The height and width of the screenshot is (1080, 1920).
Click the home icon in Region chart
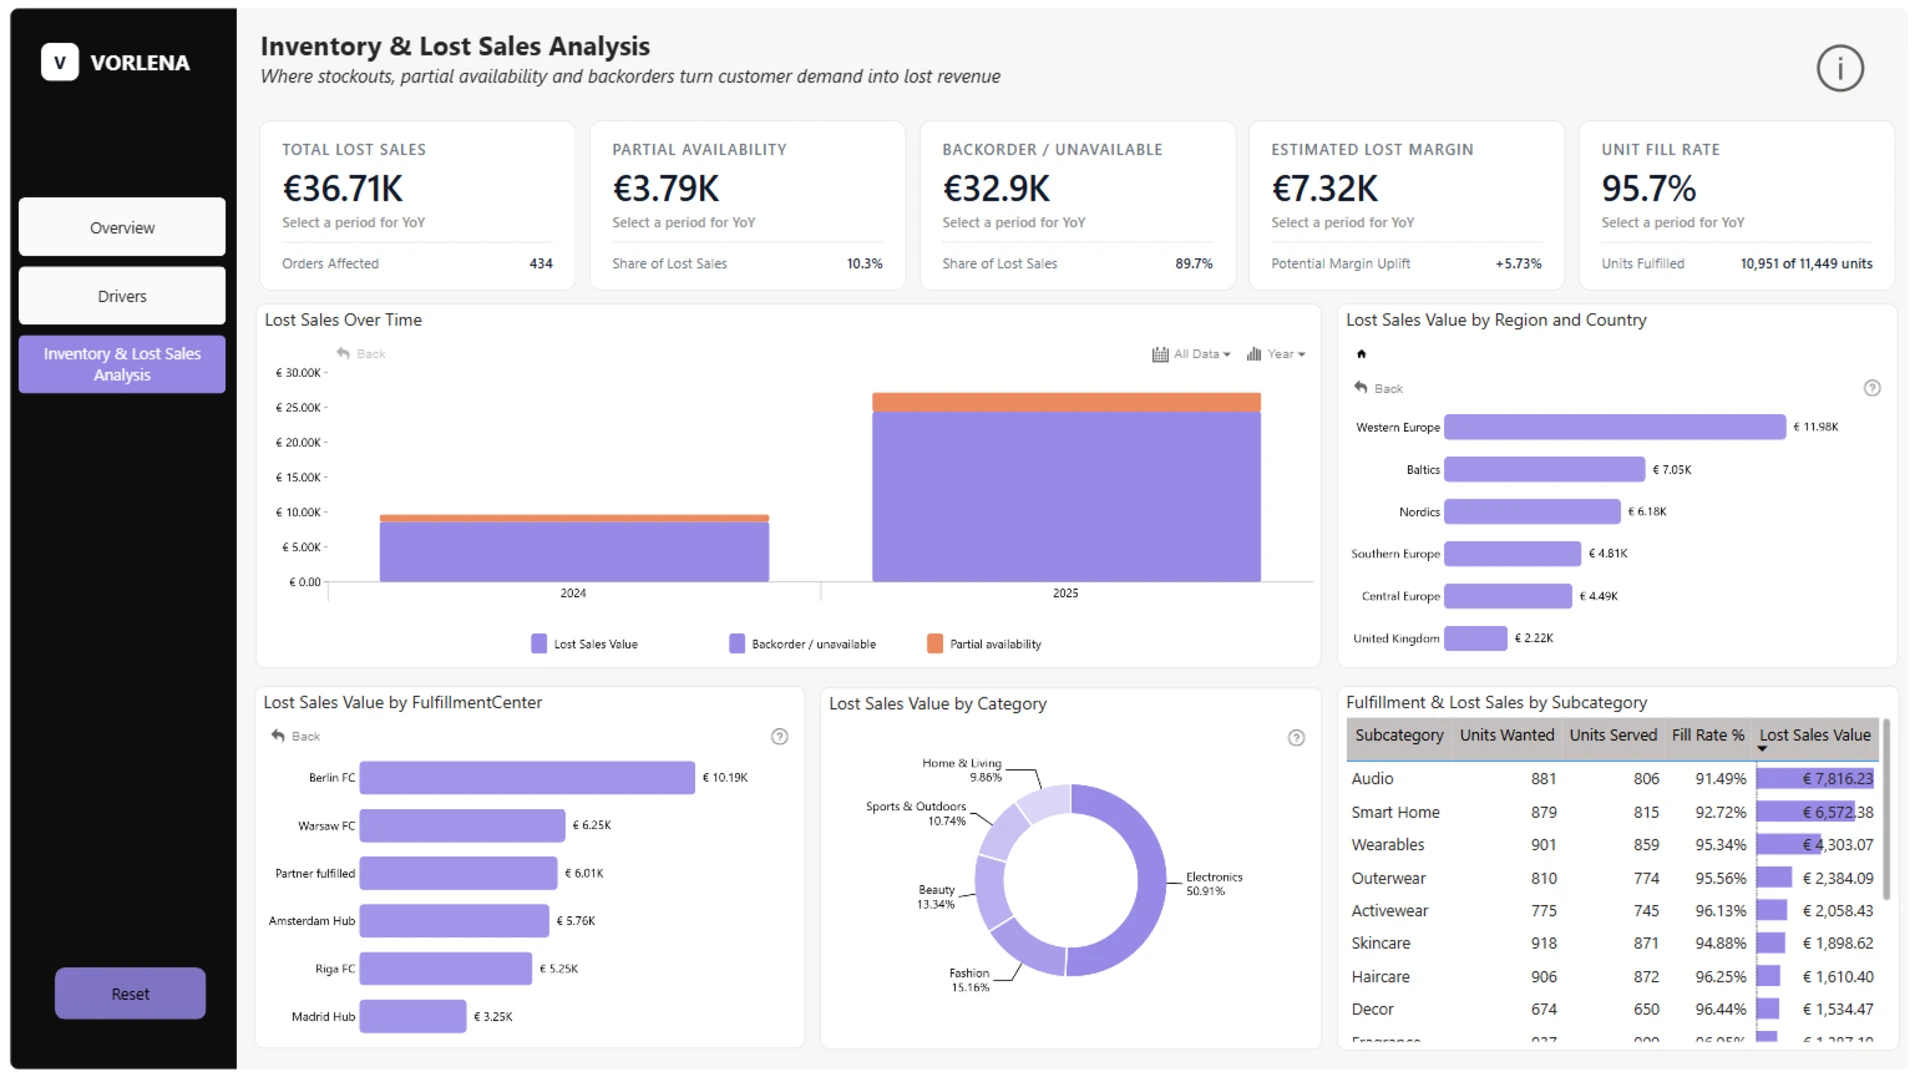click(x=1361, y=354)
